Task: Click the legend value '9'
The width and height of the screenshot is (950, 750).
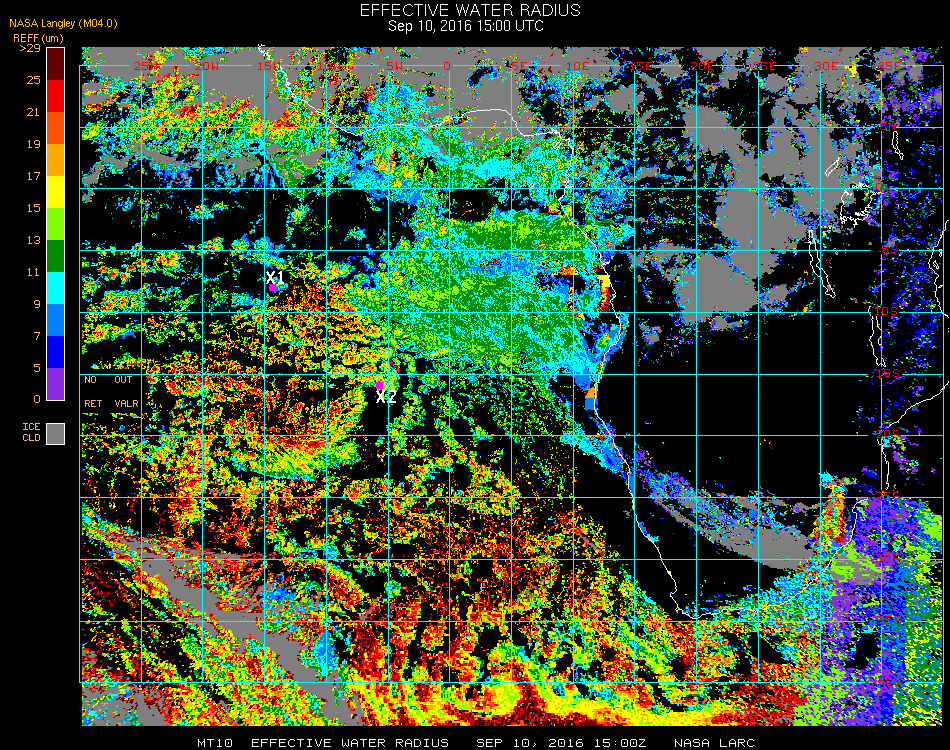Action: pyautogui.click(x=37, y=304)
